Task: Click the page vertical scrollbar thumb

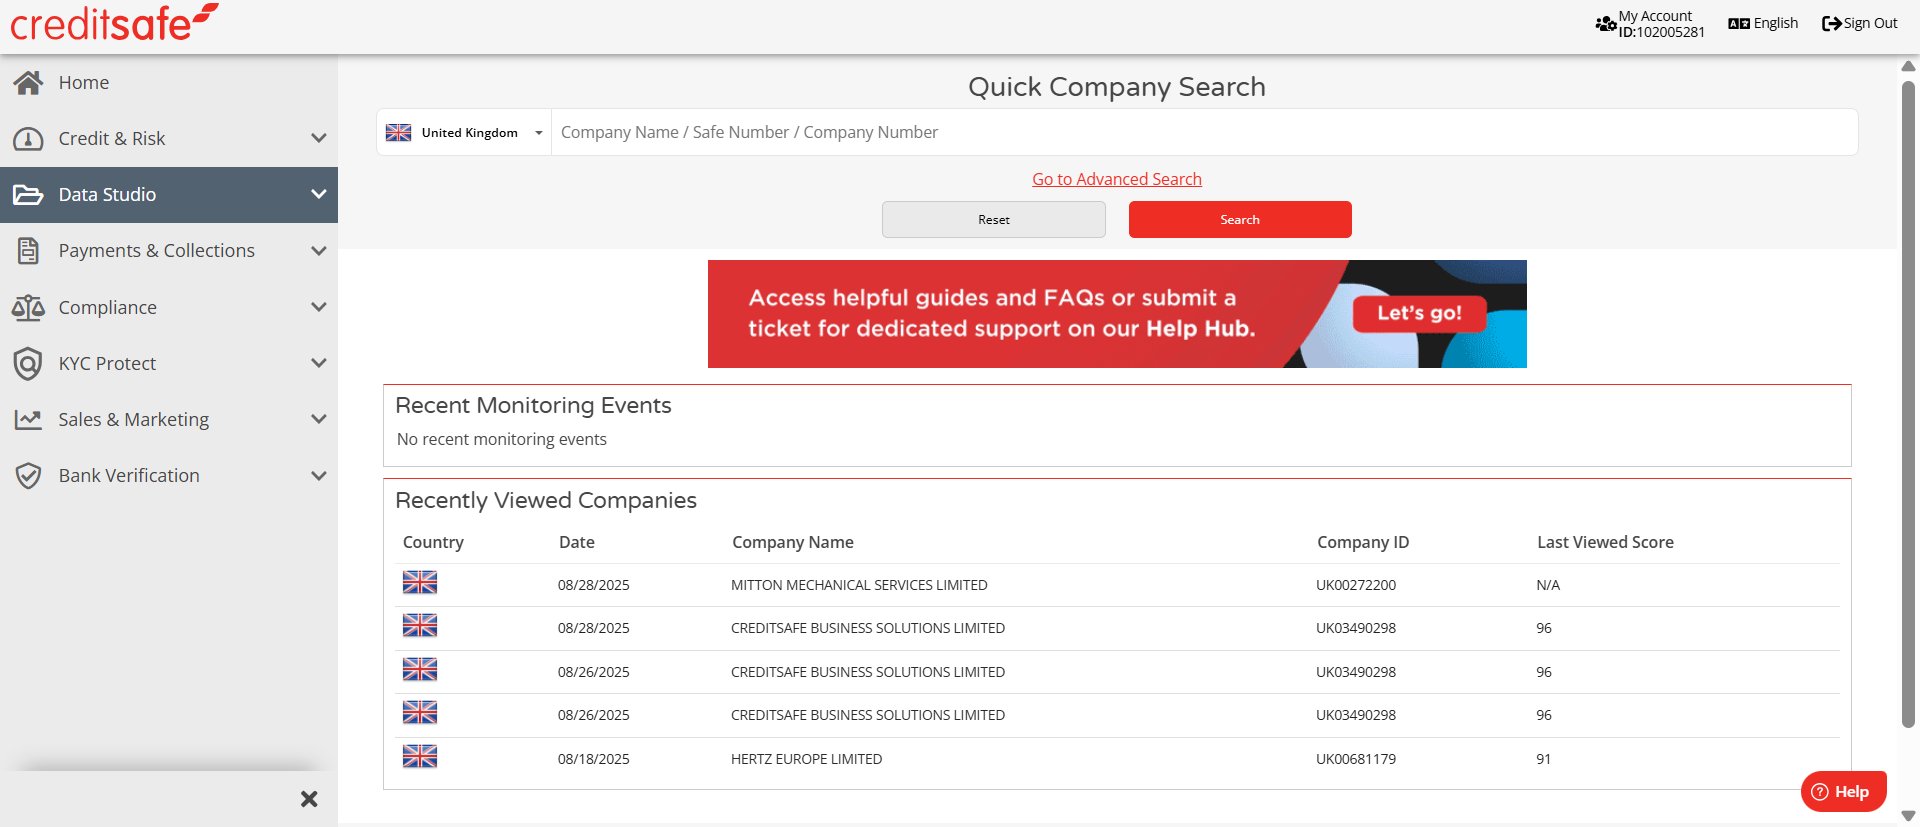Action: click(1908, 404)
